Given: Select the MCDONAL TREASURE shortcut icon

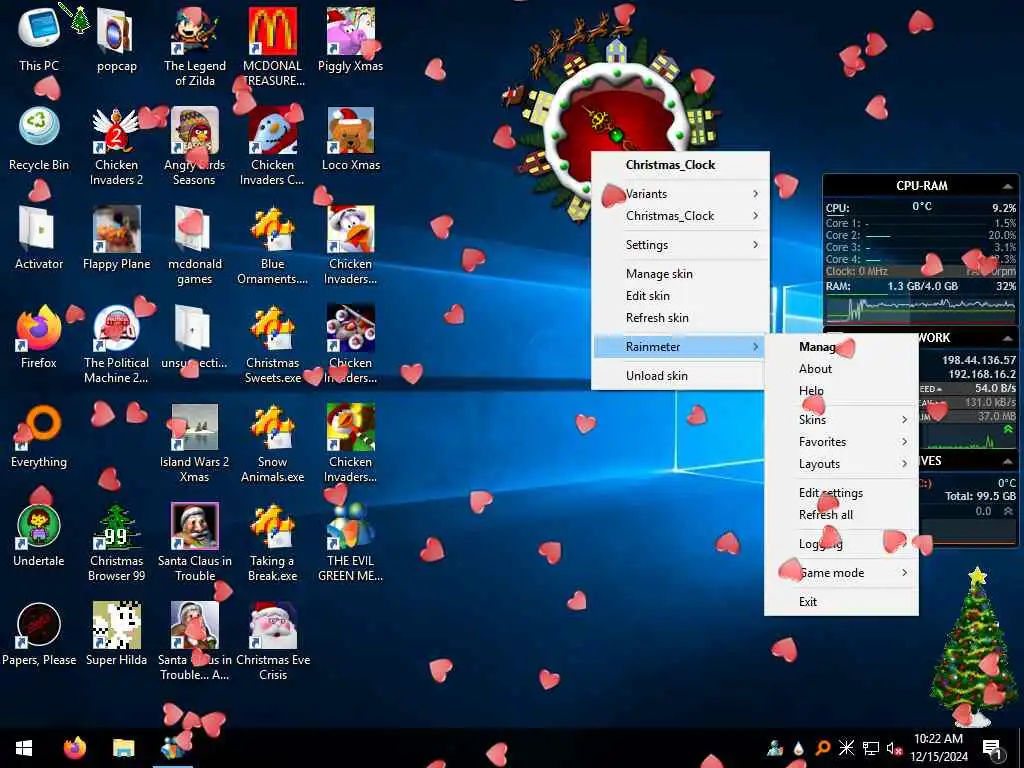Looking at the screenshot, I should 272,47.
